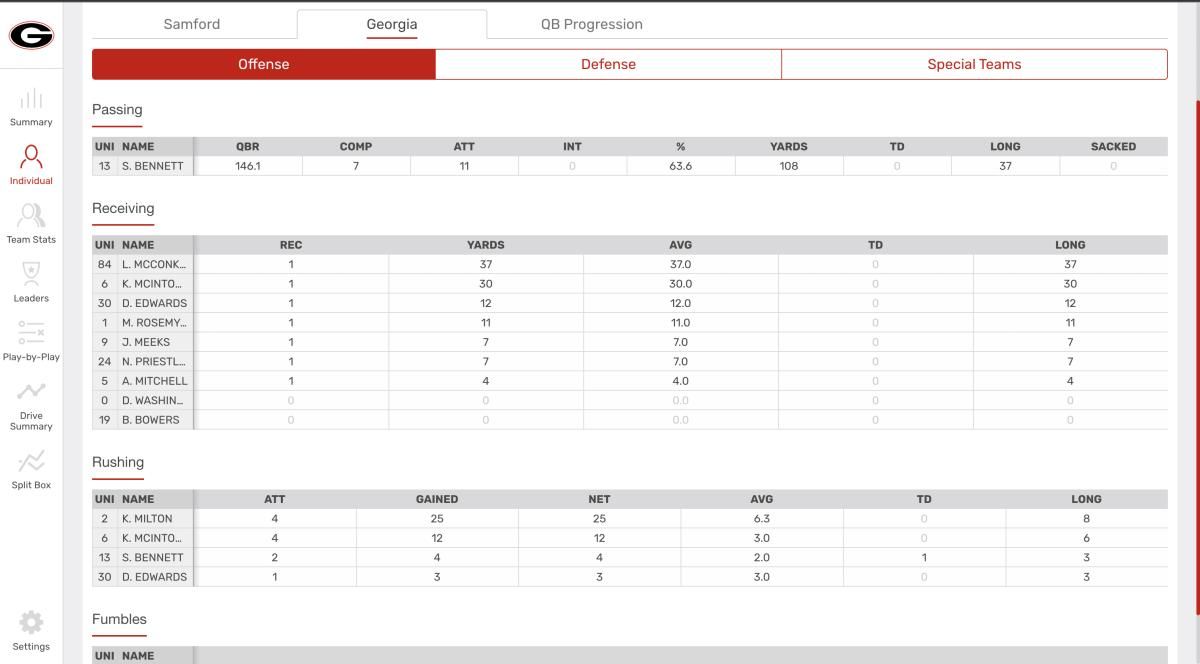The image size is (1200, 664).
Task: Click the COMP column header in Passing
Action: (x=356, y=146)
